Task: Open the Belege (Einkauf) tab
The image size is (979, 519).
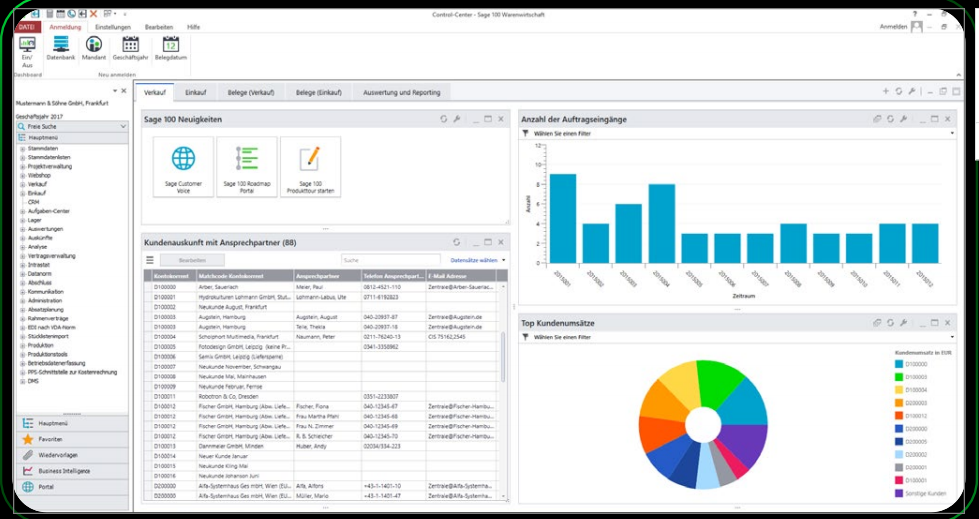Action: click(x=319, y=92)
